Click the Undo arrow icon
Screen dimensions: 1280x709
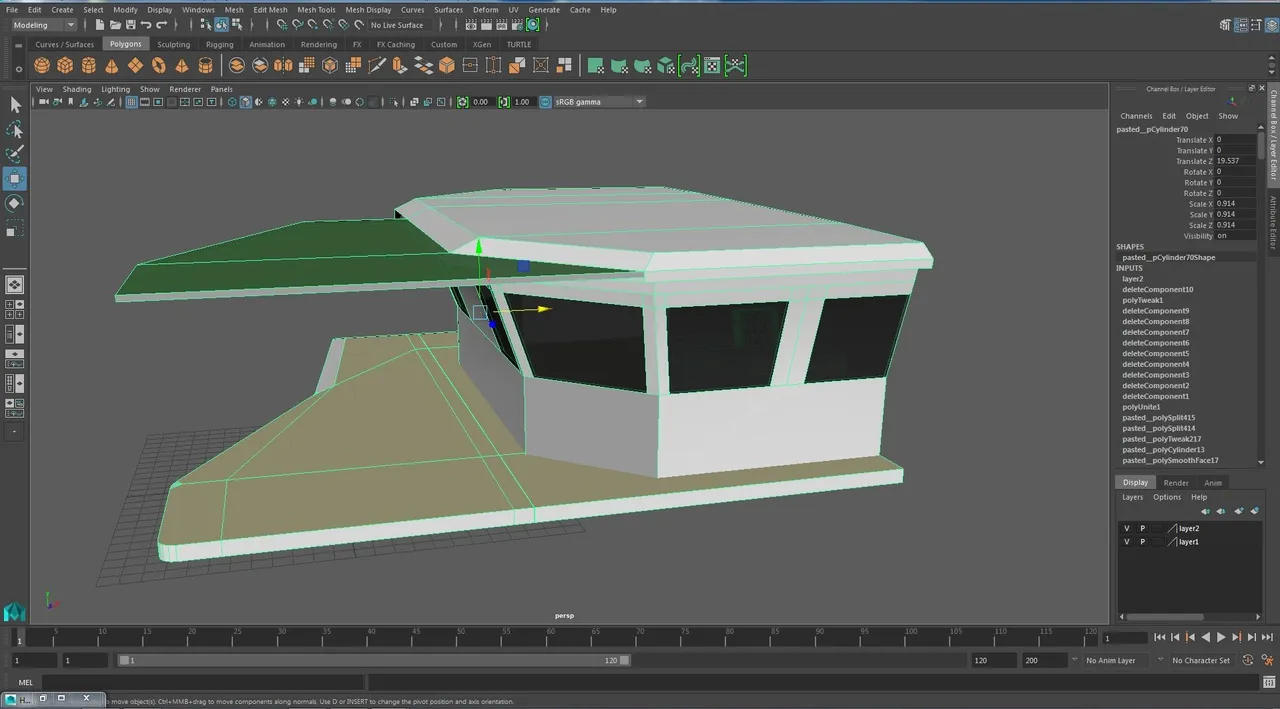pyautogui.click(x=147, y=25)
